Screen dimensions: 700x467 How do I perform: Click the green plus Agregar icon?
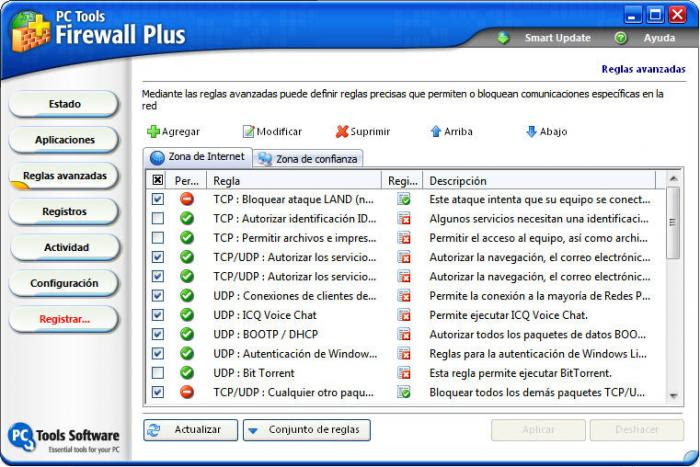pyautogui.click(x=153, y=131)
